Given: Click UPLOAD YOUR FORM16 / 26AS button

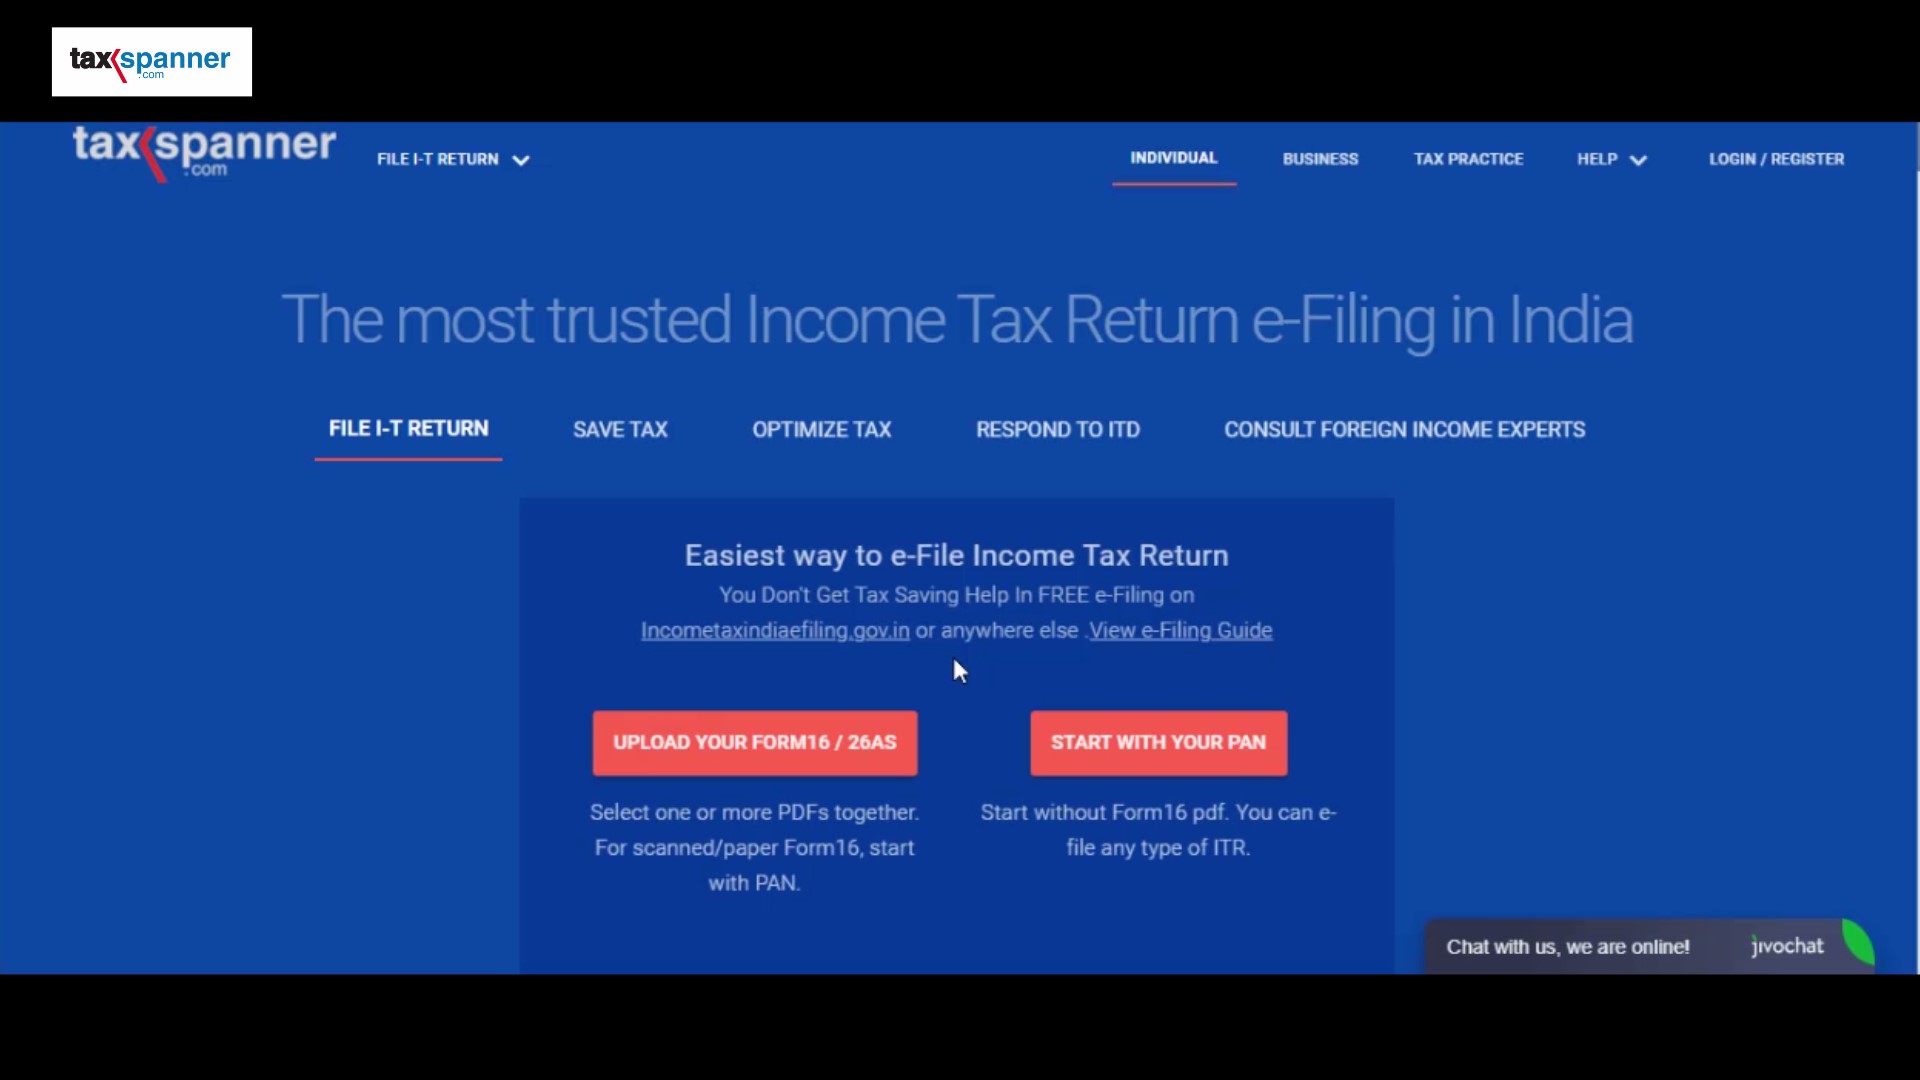Looking at the screenshot, I should point(754,741).
